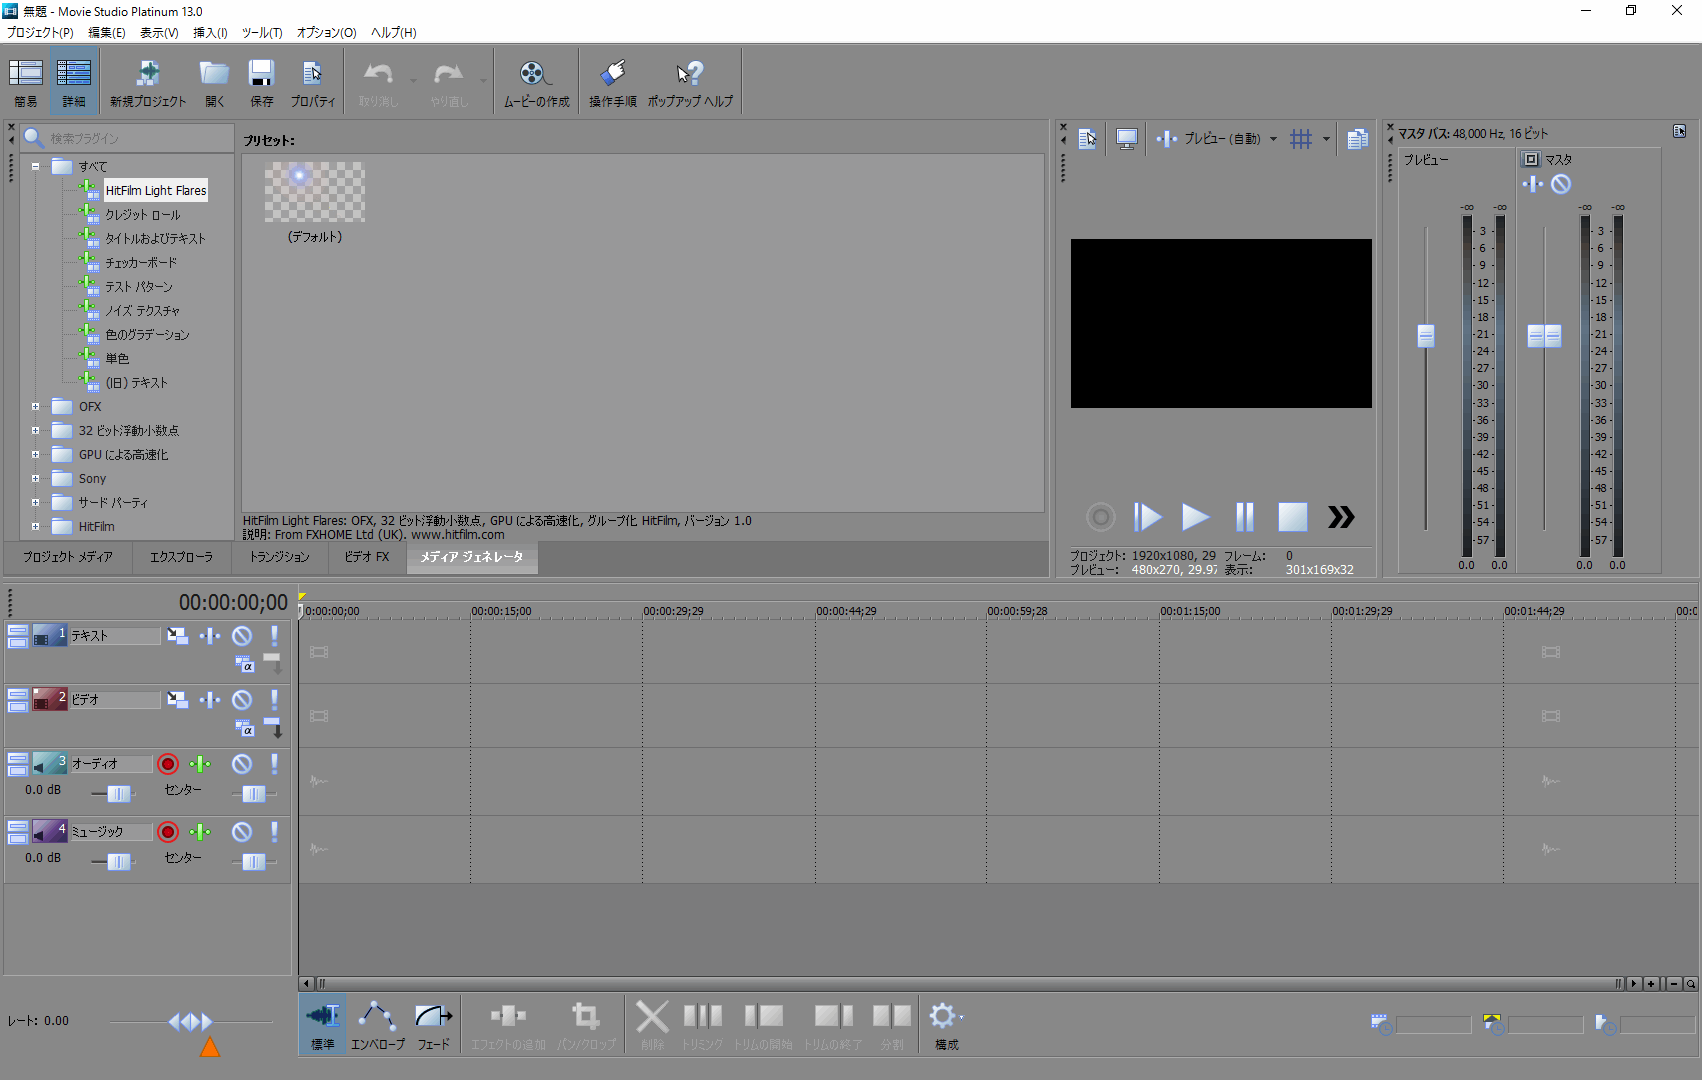Open a project with 開く icon

point(214,82)
